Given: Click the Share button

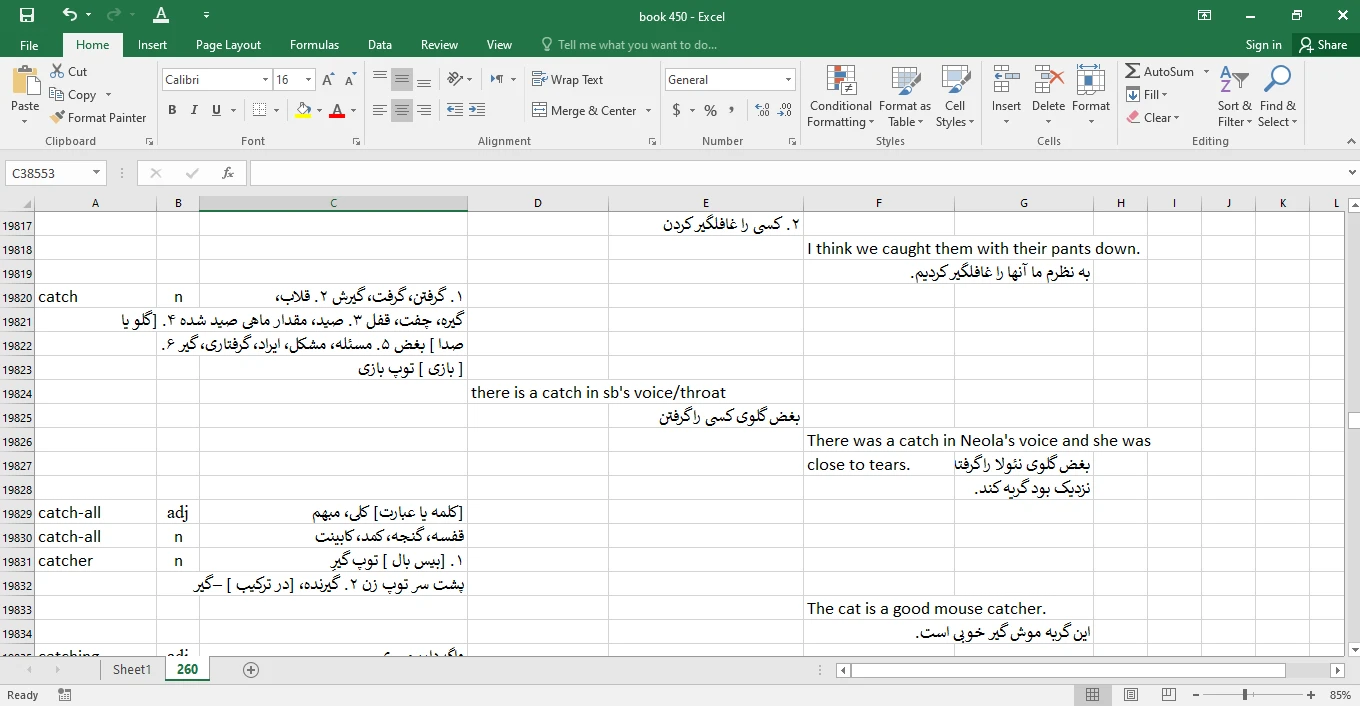Looking at the screenshot, I should point(1322,45).
